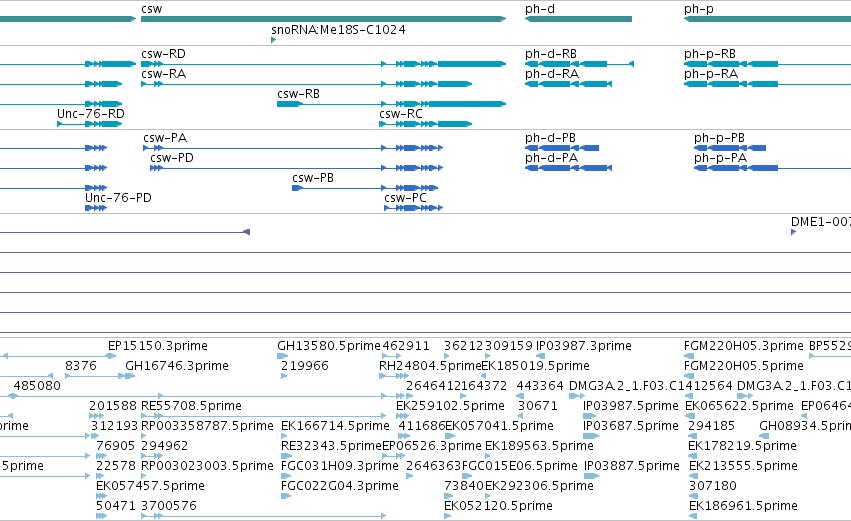
Task: Open the csw-RB transcript label
Action: pyautogui.click(x=299, y=94)
